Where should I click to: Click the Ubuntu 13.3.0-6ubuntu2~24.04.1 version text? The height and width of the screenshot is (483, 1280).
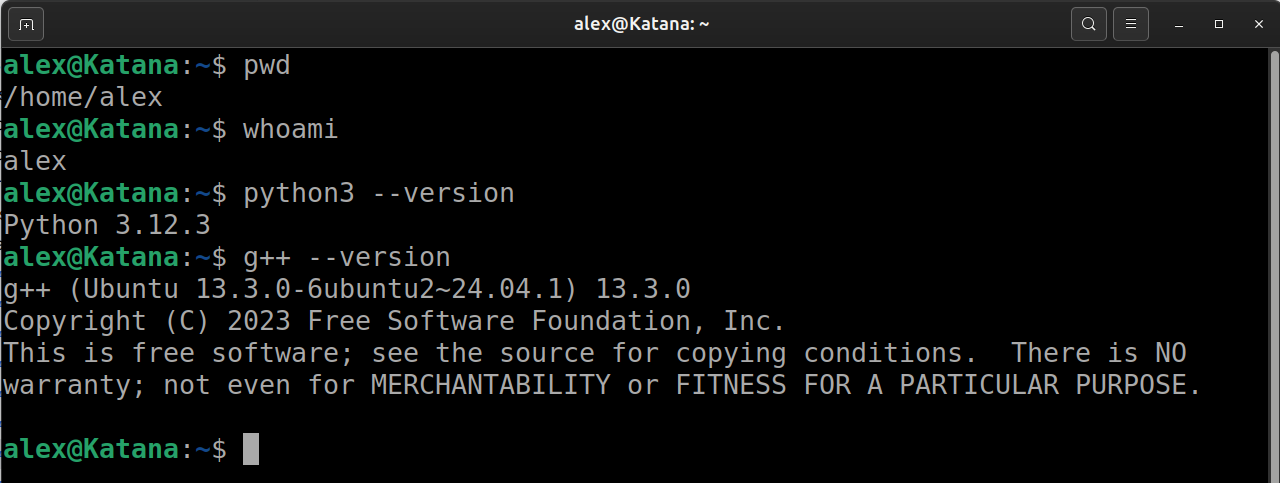[330, 290]
